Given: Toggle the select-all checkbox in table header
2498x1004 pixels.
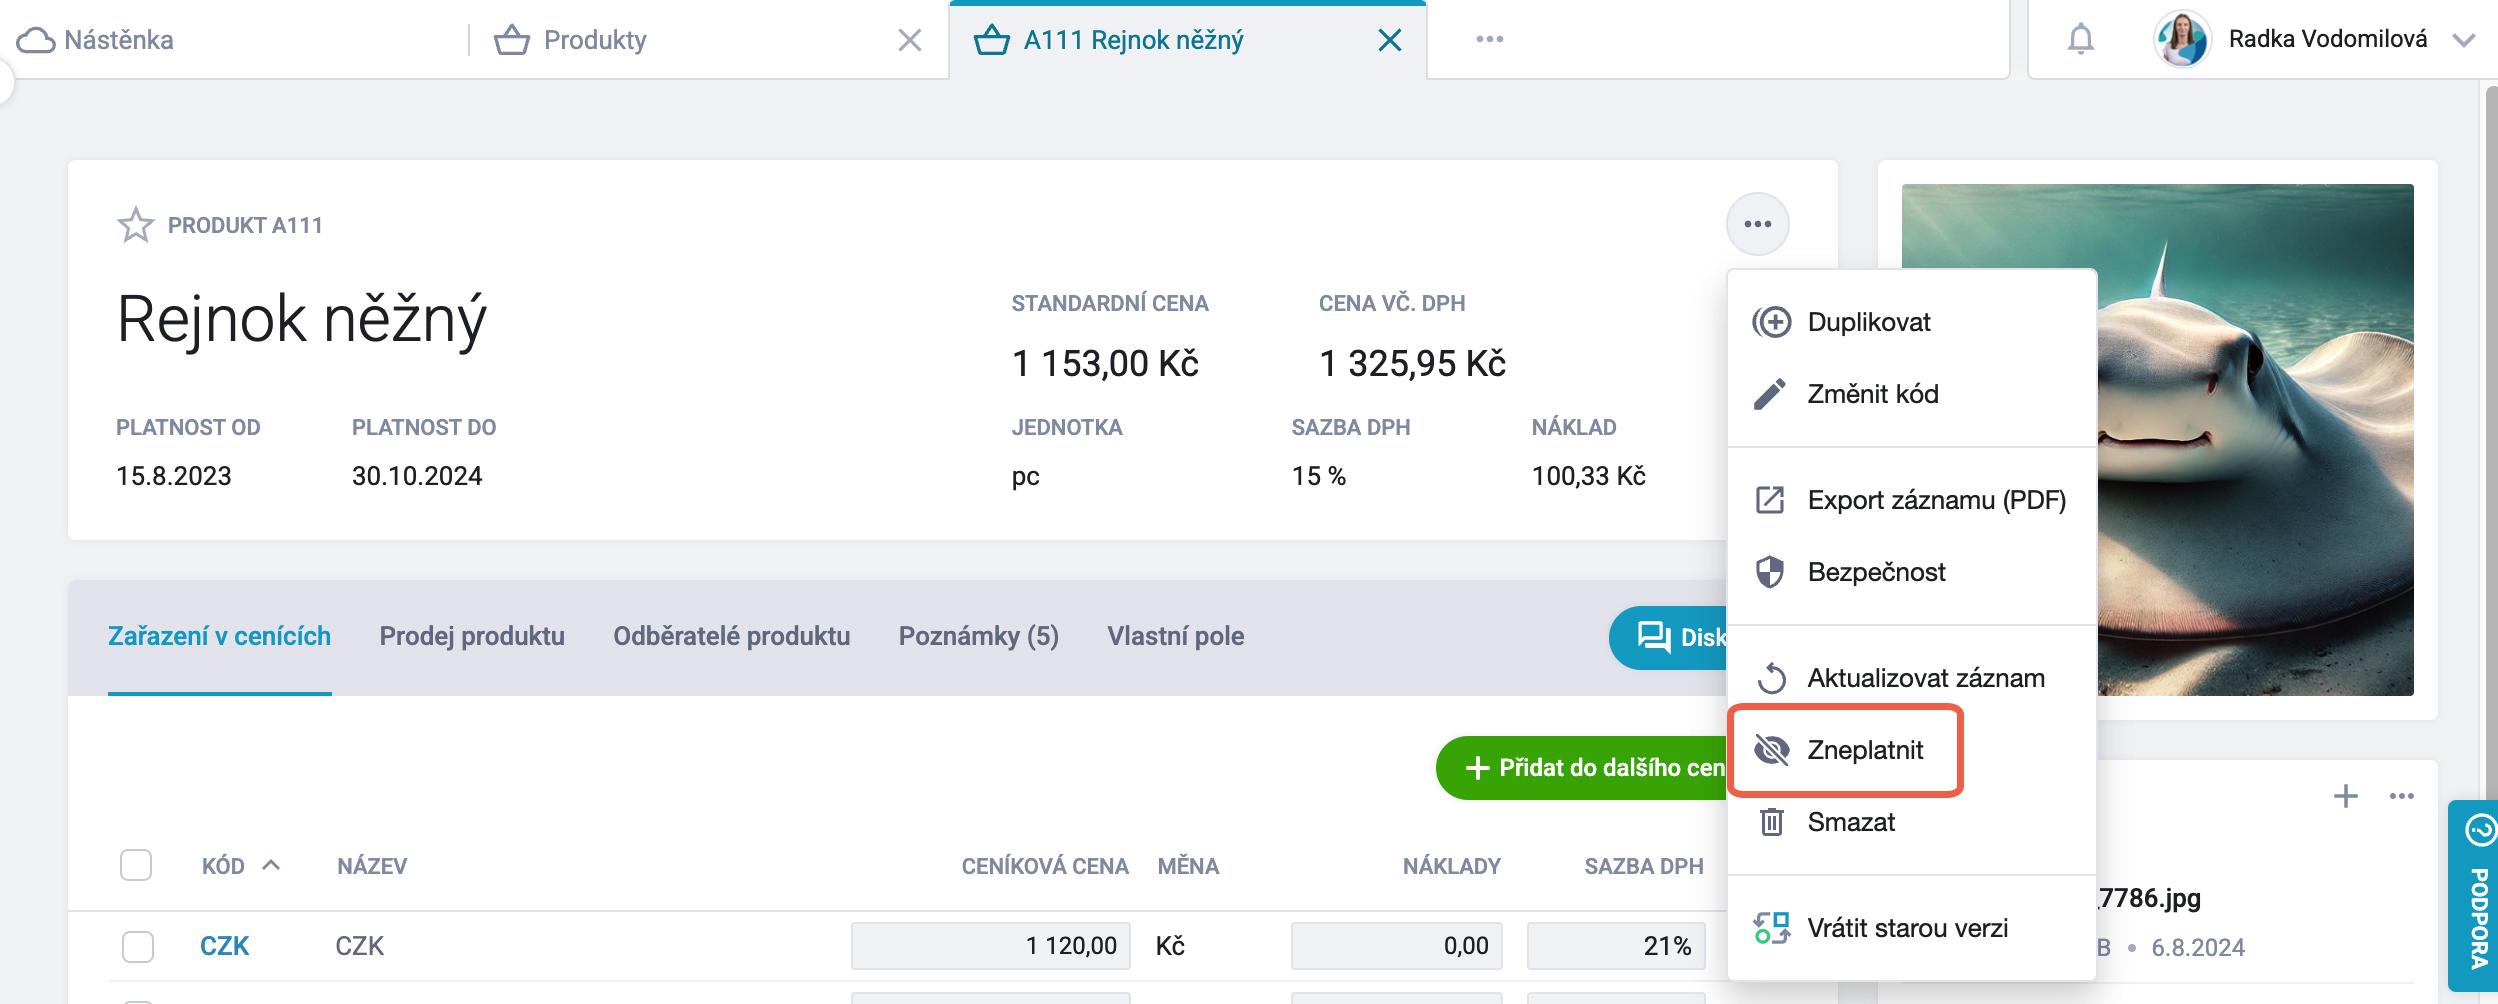Looking at the screenshot, I should tap(136, 865).
